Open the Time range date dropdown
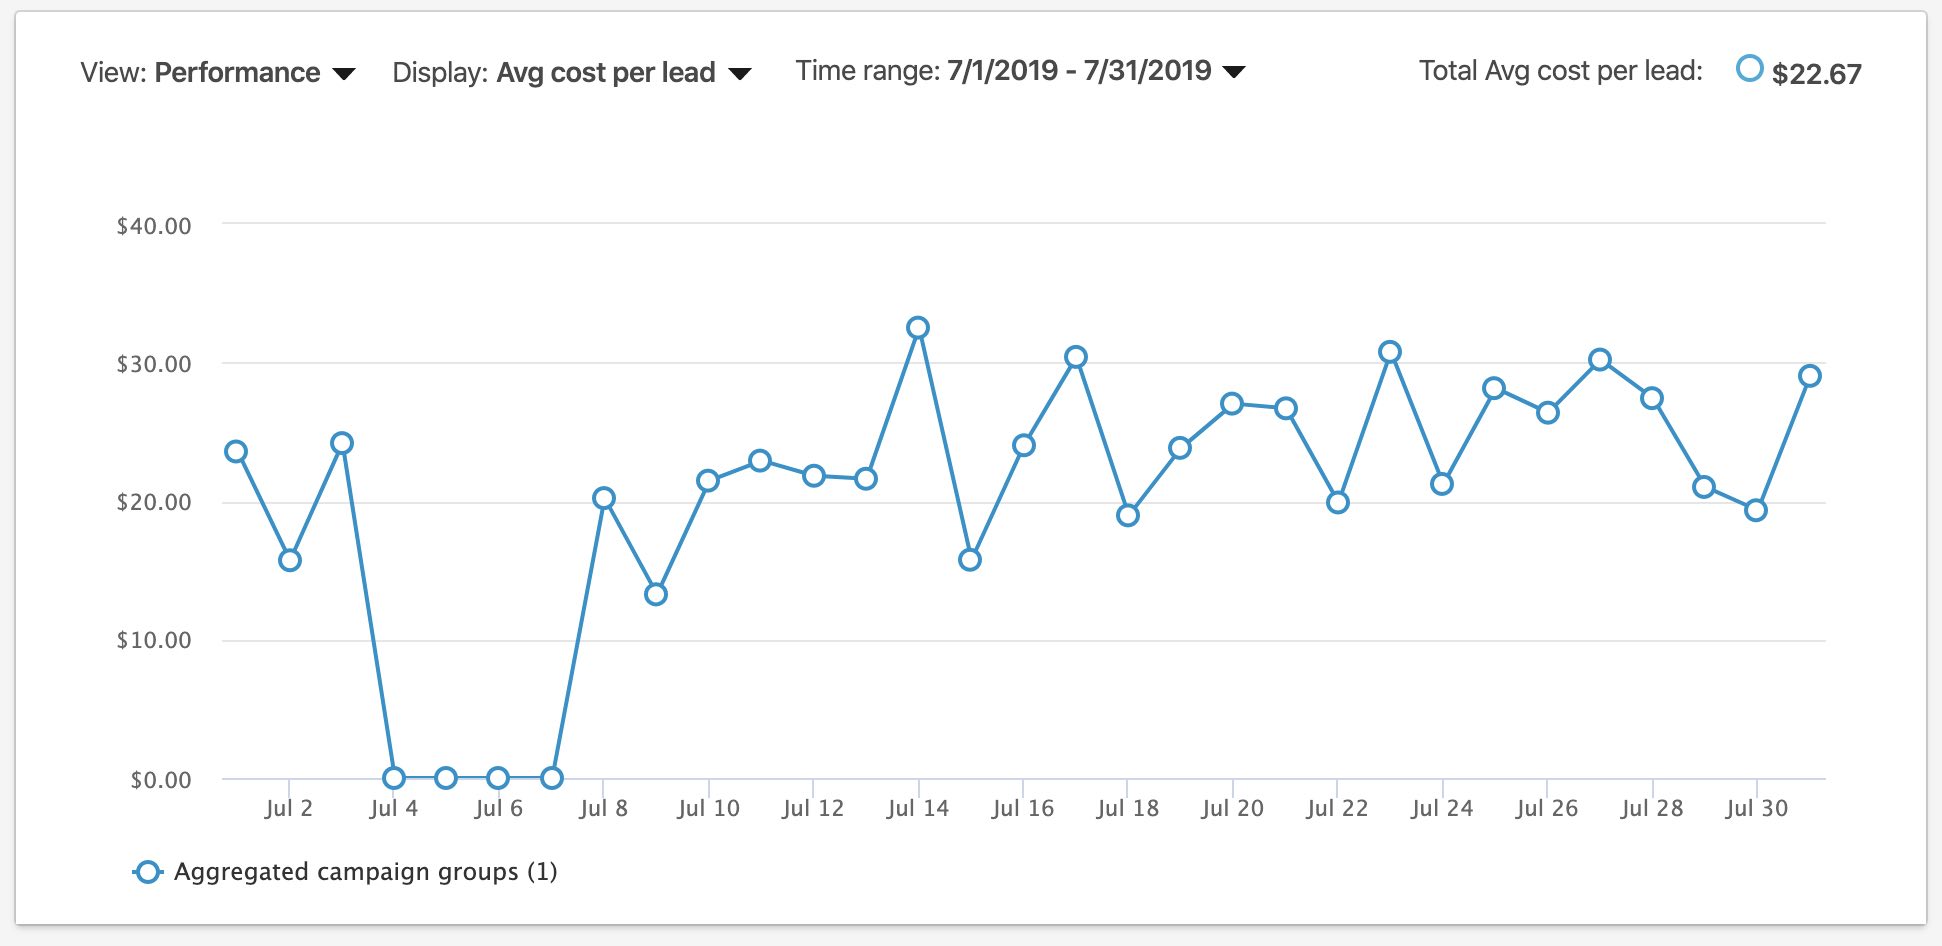 [x=1020, y=71]
